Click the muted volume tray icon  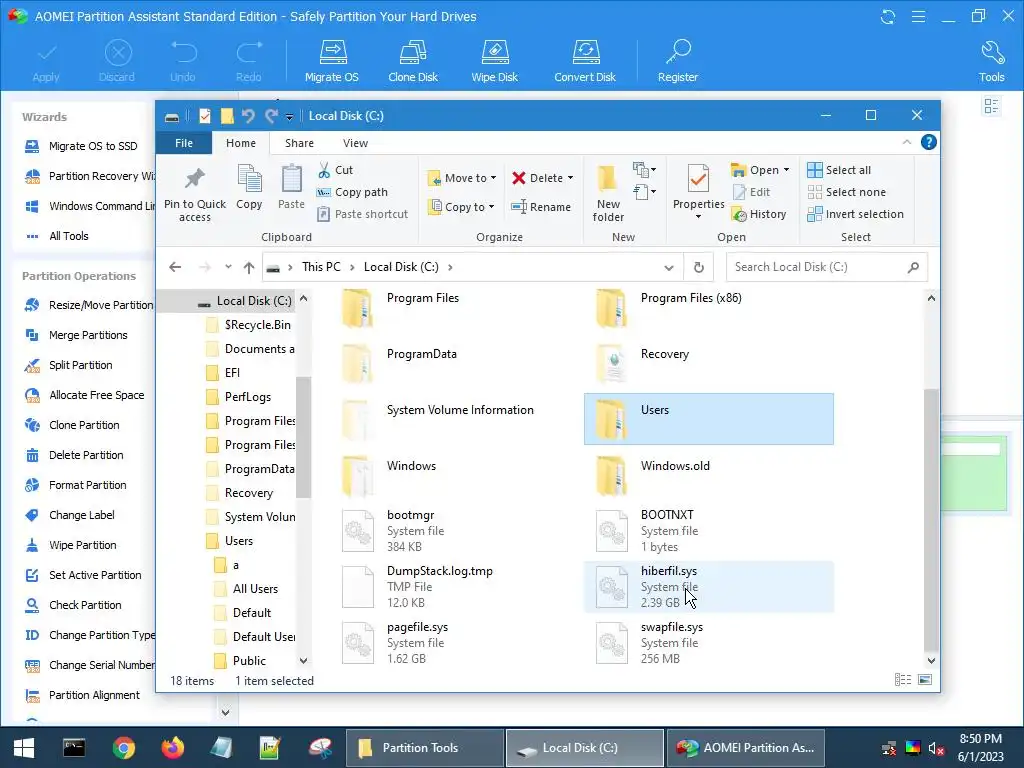coord(936,748)
